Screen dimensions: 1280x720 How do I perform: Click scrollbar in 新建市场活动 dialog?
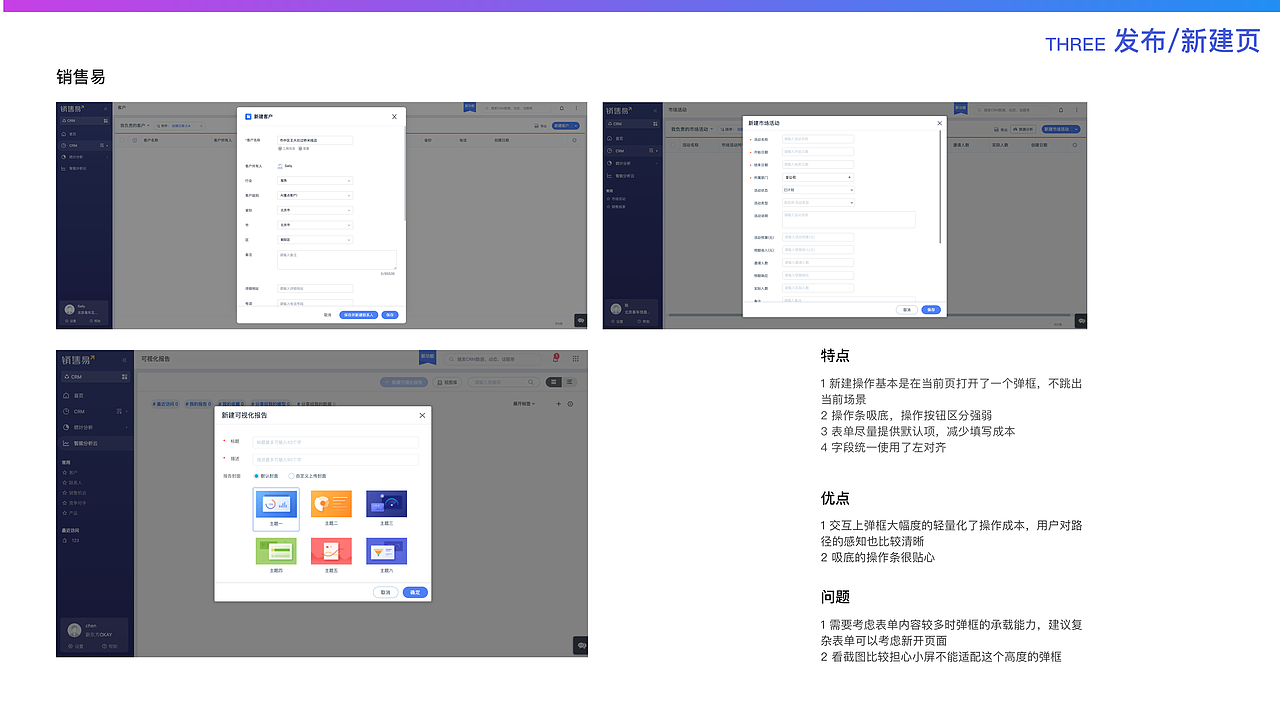pos(941,188)
